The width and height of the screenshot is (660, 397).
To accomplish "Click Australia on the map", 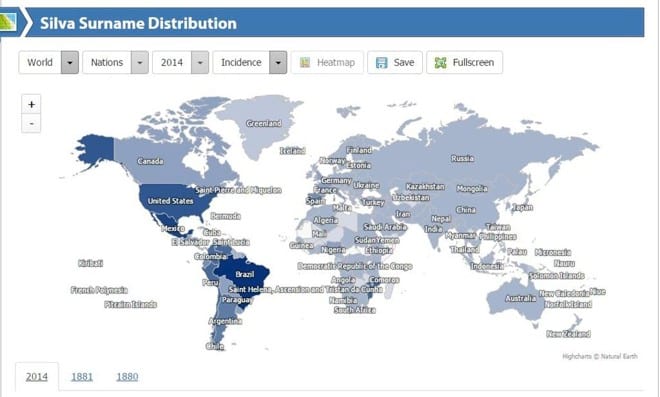I will coord(521,298).
